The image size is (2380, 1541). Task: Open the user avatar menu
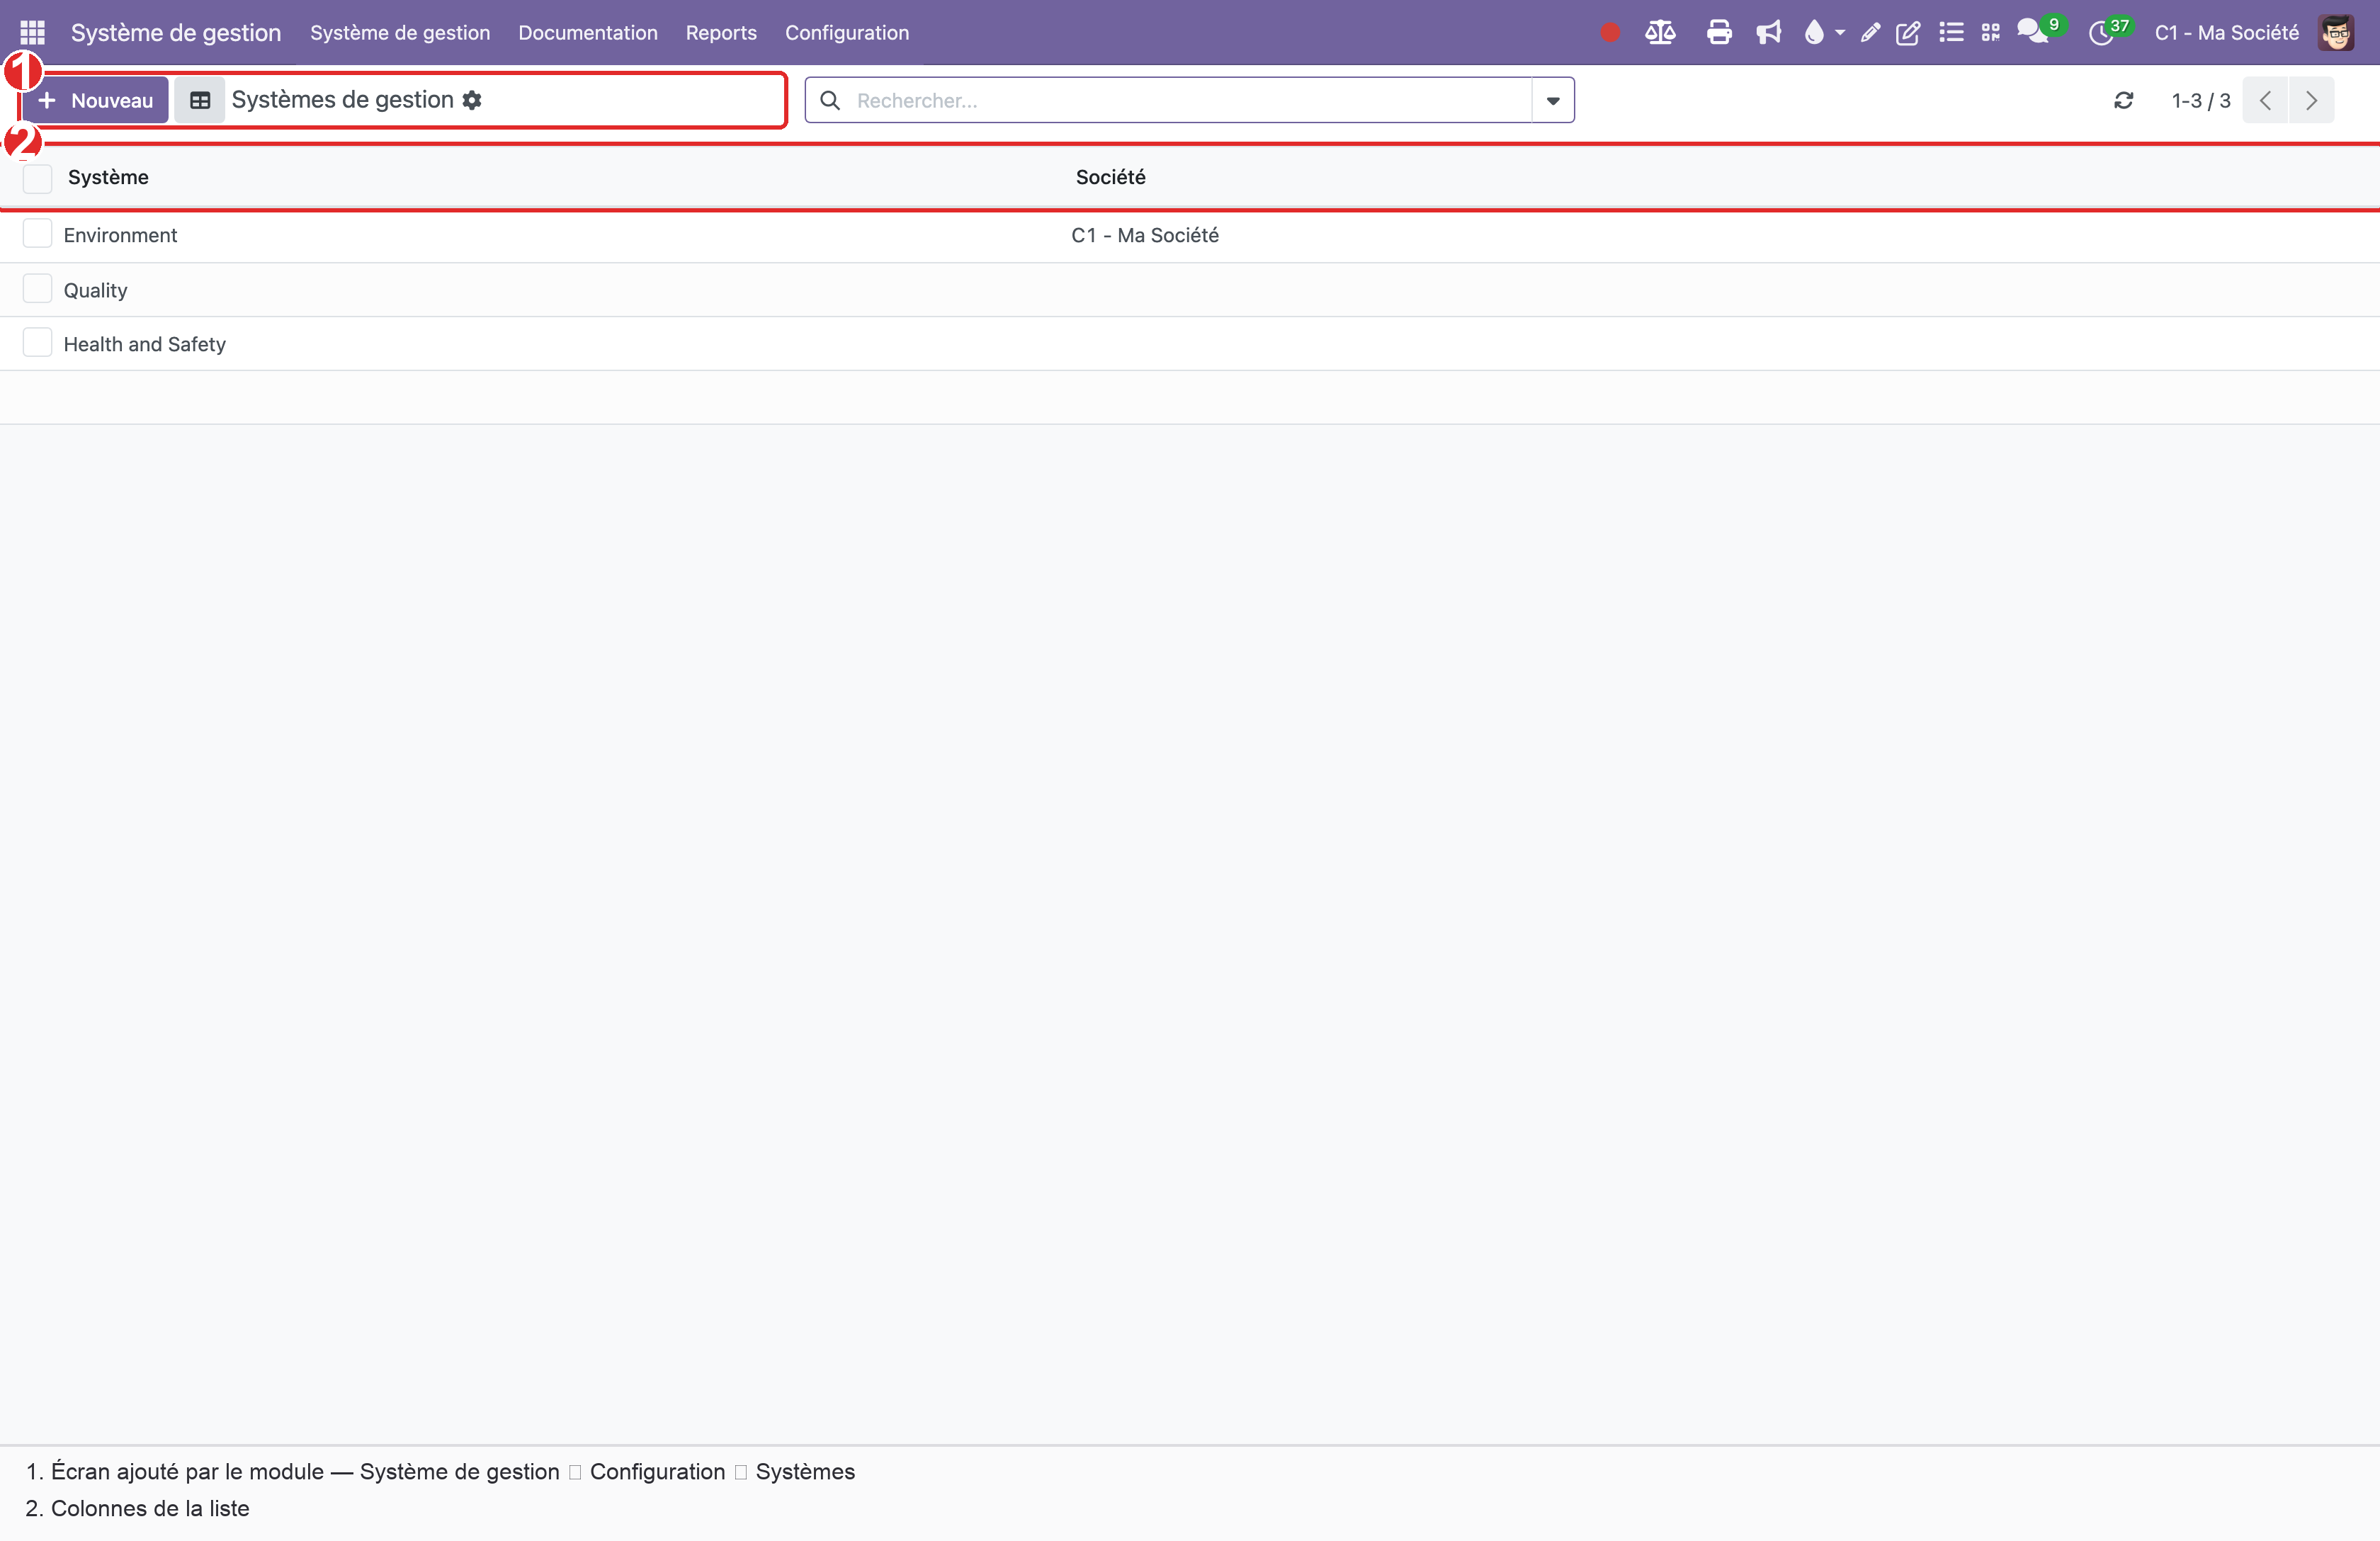2336,33
